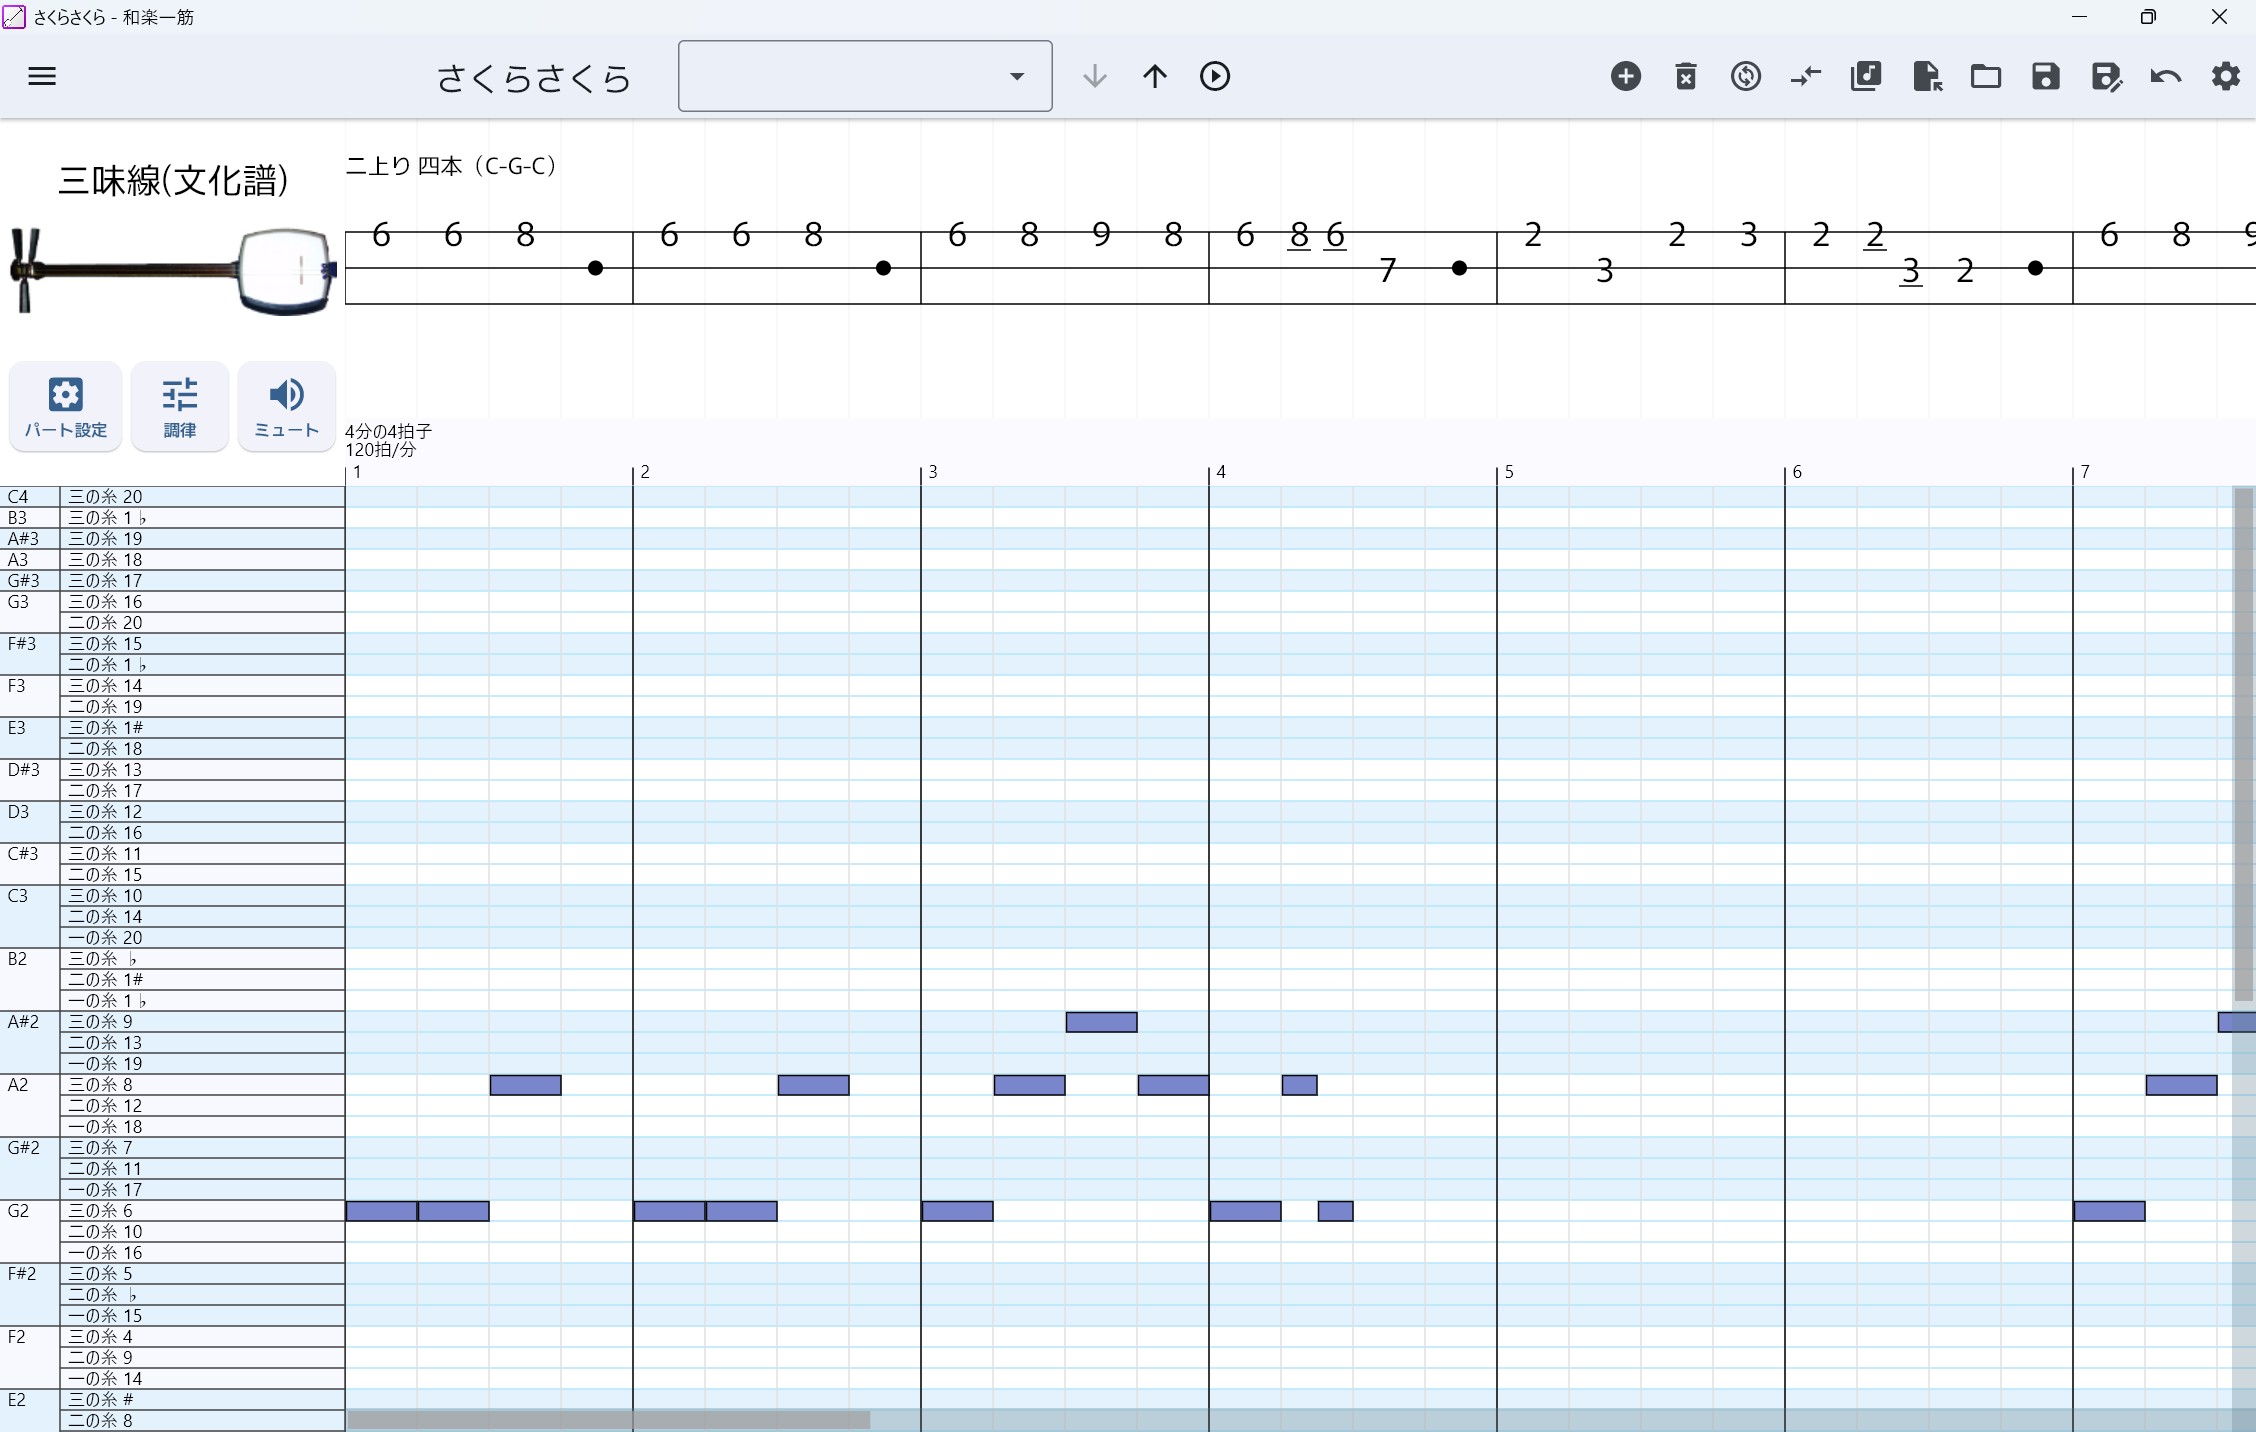Click the add part plus icon
Image resolution: width=2256 pixels, height=1432 pixels.
pos(1626,76)
